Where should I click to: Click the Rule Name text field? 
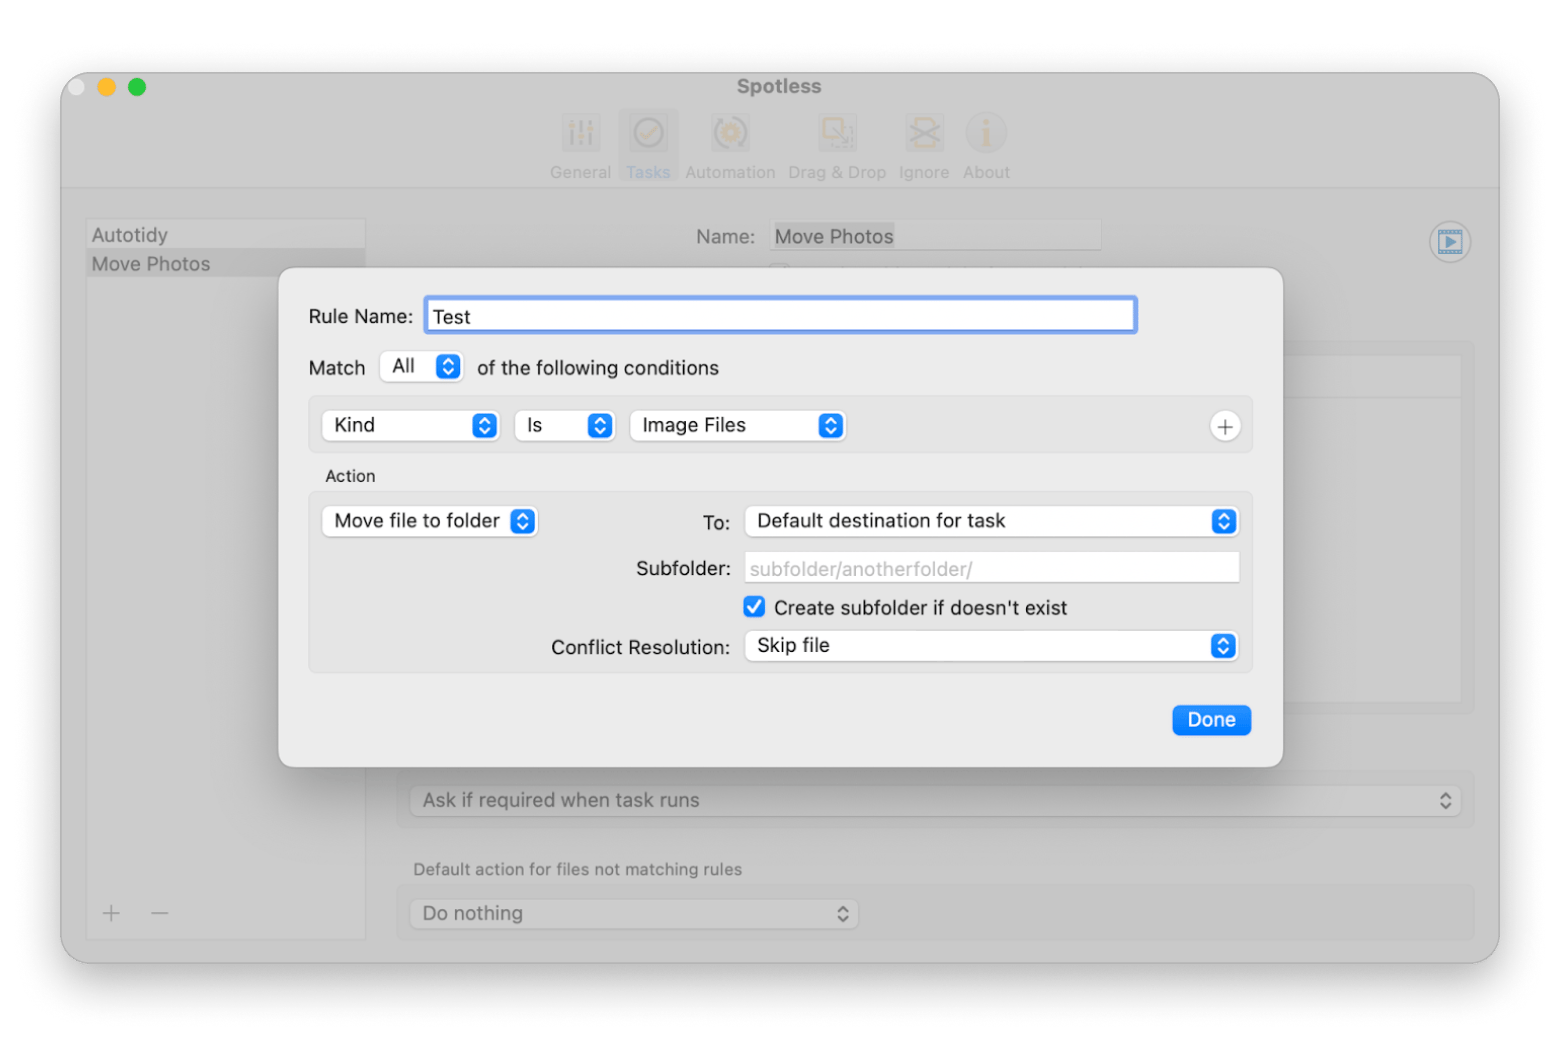780,316
